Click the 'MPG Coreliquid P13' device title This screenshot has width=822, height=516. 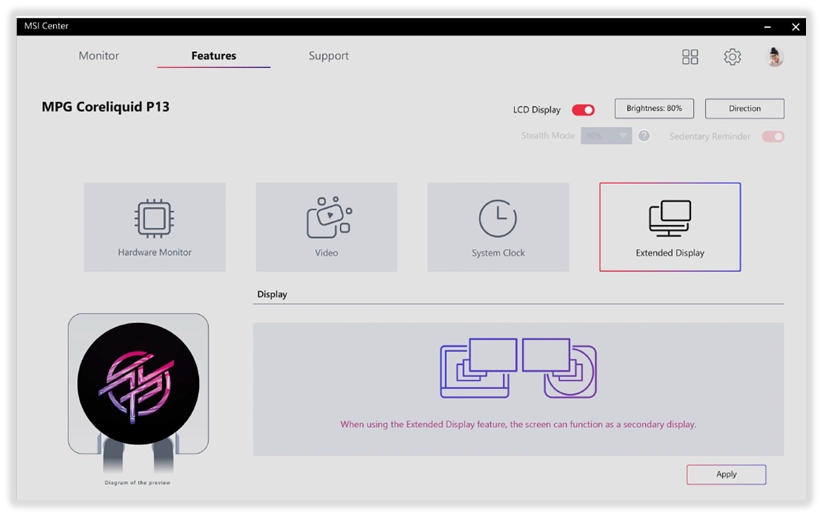tap(105, 107)
